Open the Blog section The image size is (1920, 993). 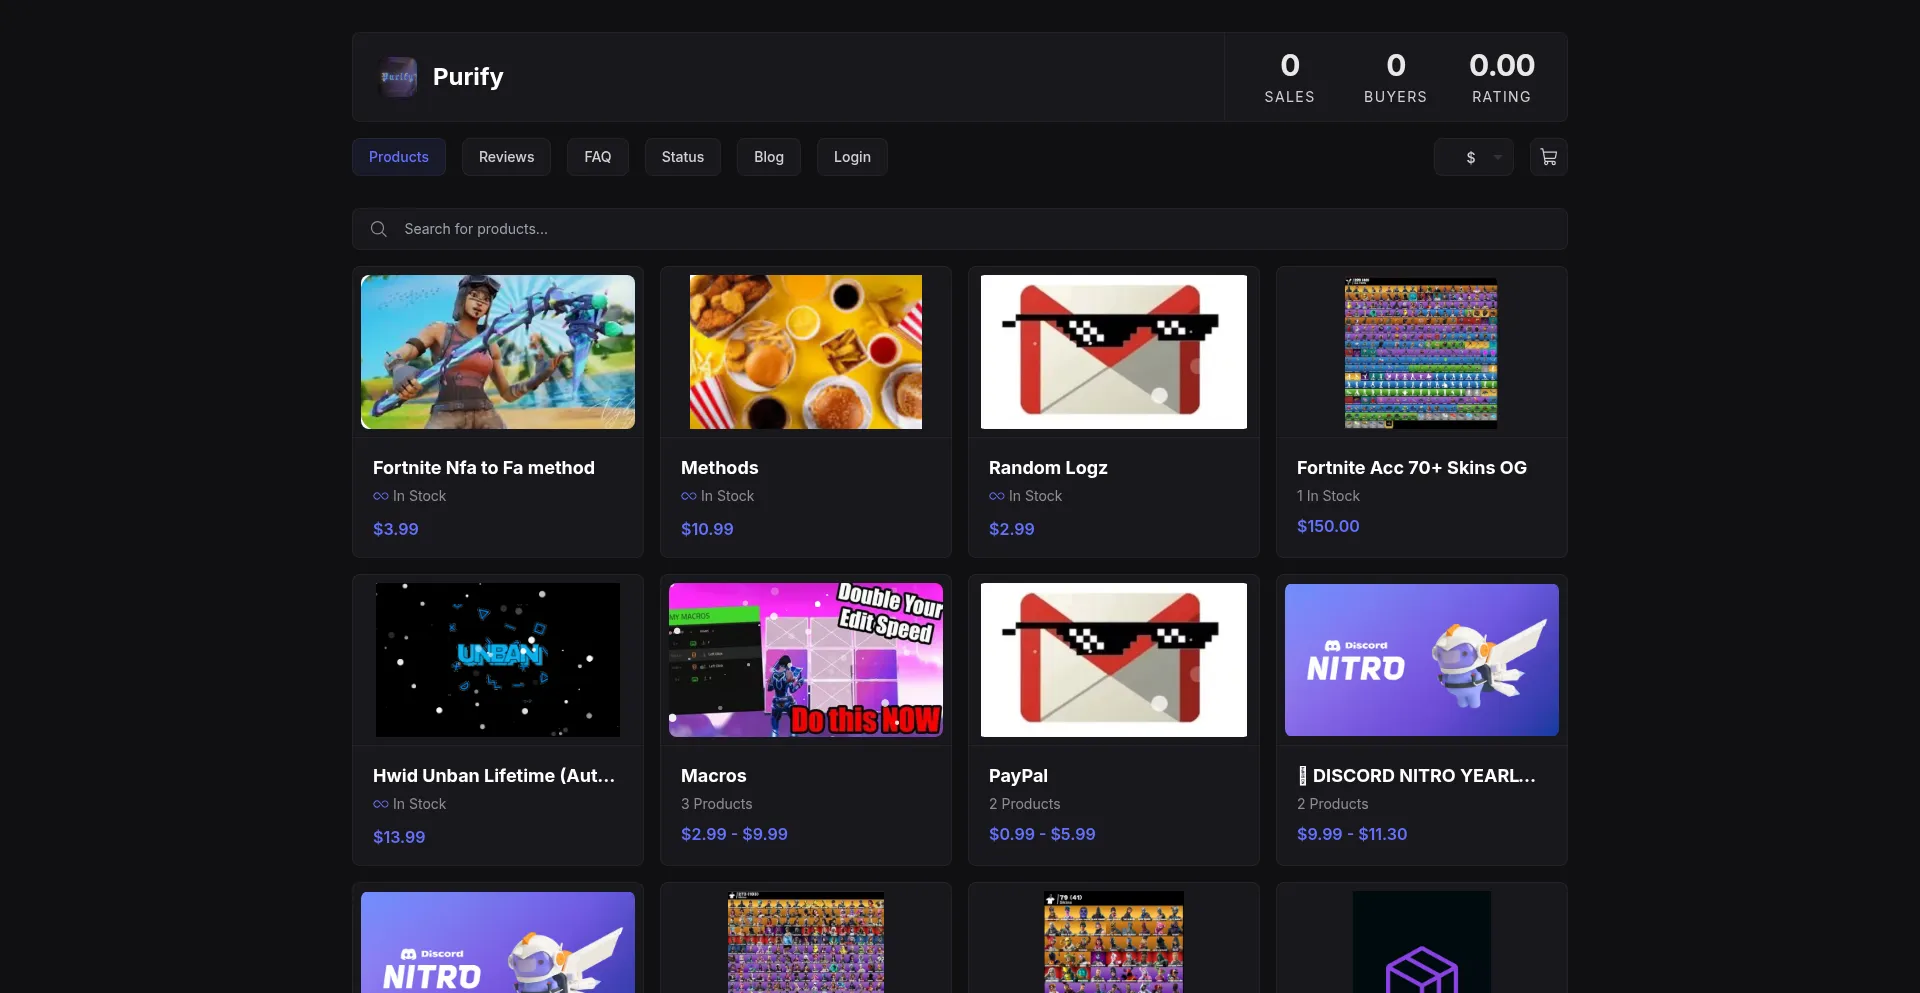(768, 157)
